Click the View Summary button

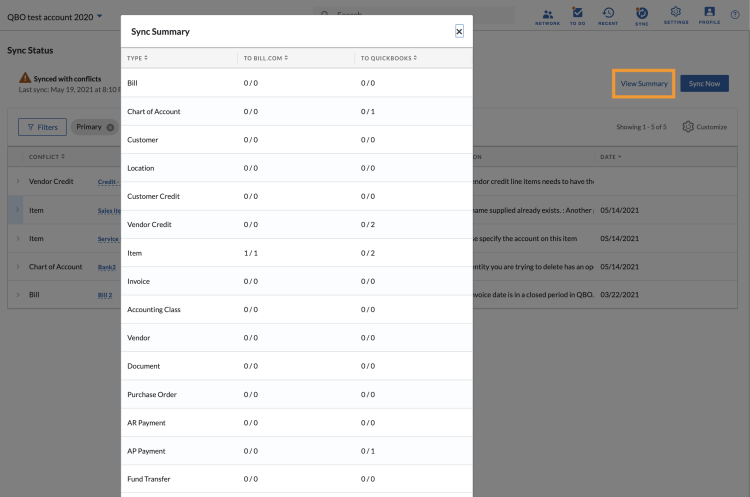tap(644, 84)
